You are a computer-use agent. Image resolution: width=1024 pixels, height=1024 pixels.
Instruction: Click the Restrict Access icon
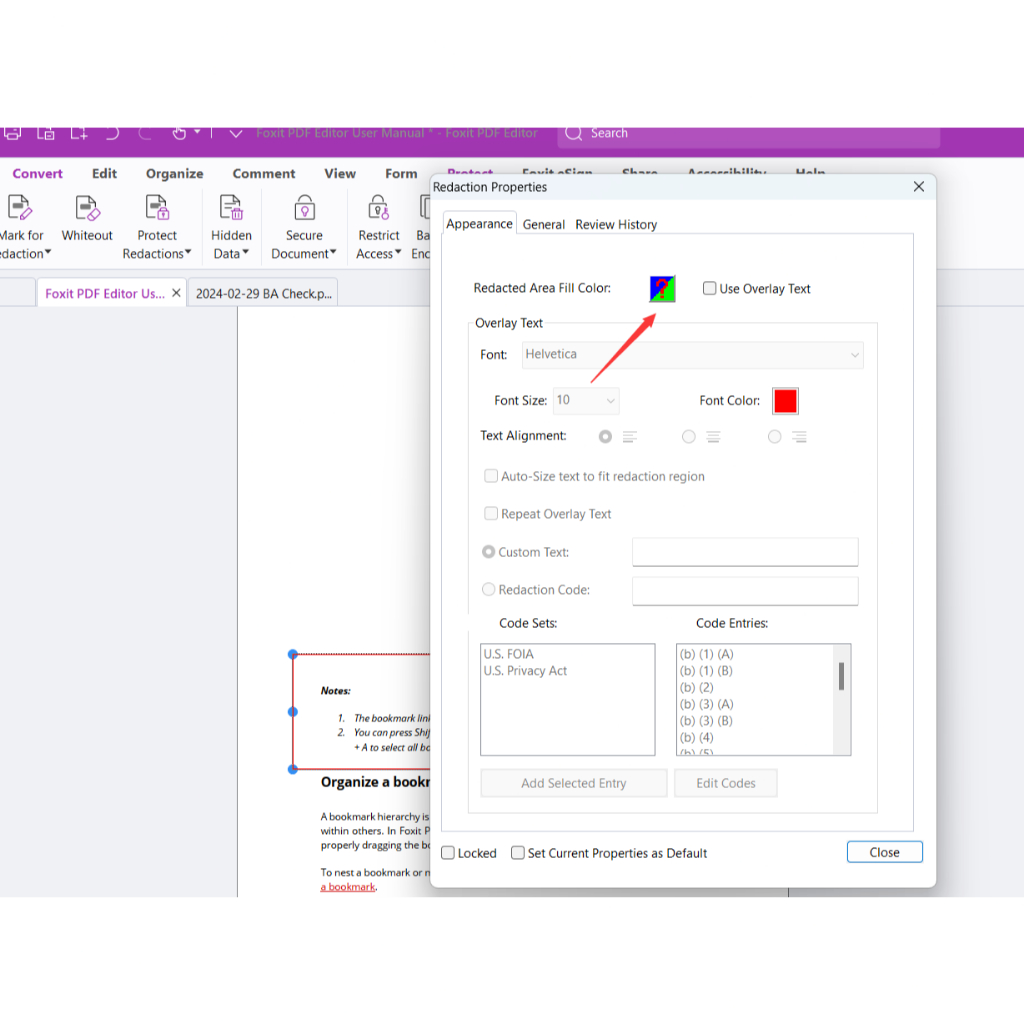pyautogui.click(x=379, y=208)
